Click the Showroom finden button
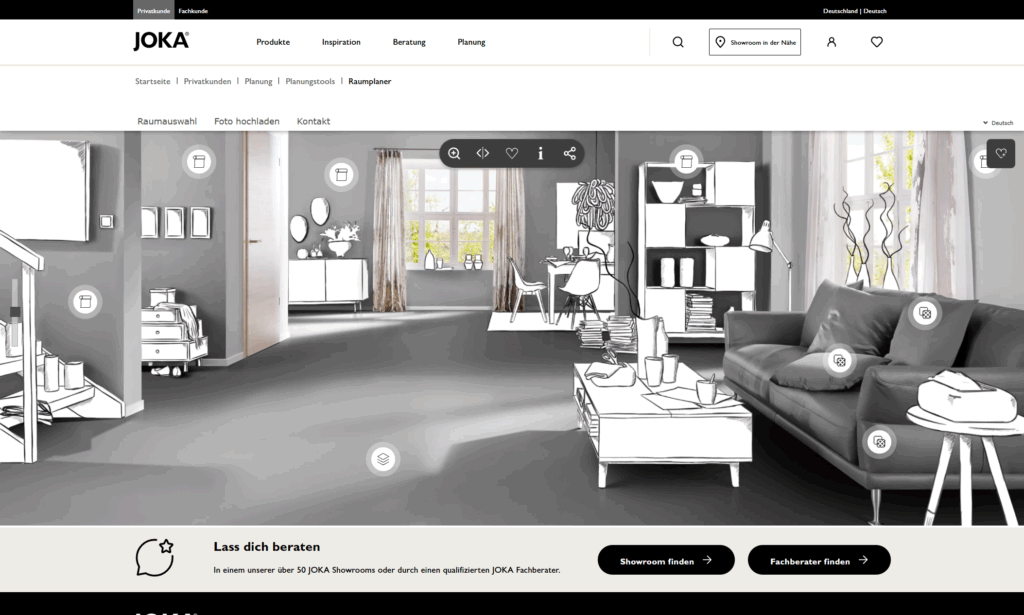This screenshot has height=615, width=1024. [x=666, y=561]
